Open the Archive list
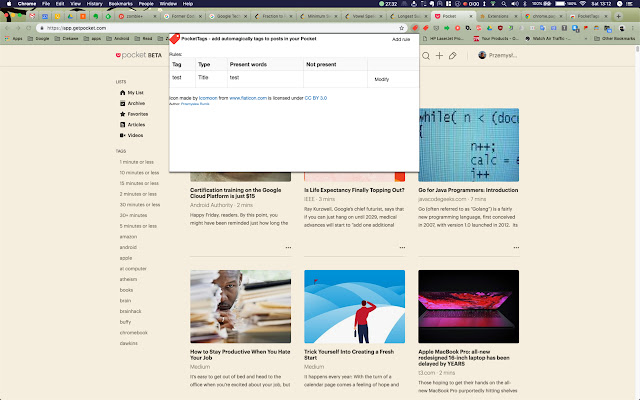 tap(135, 103)
